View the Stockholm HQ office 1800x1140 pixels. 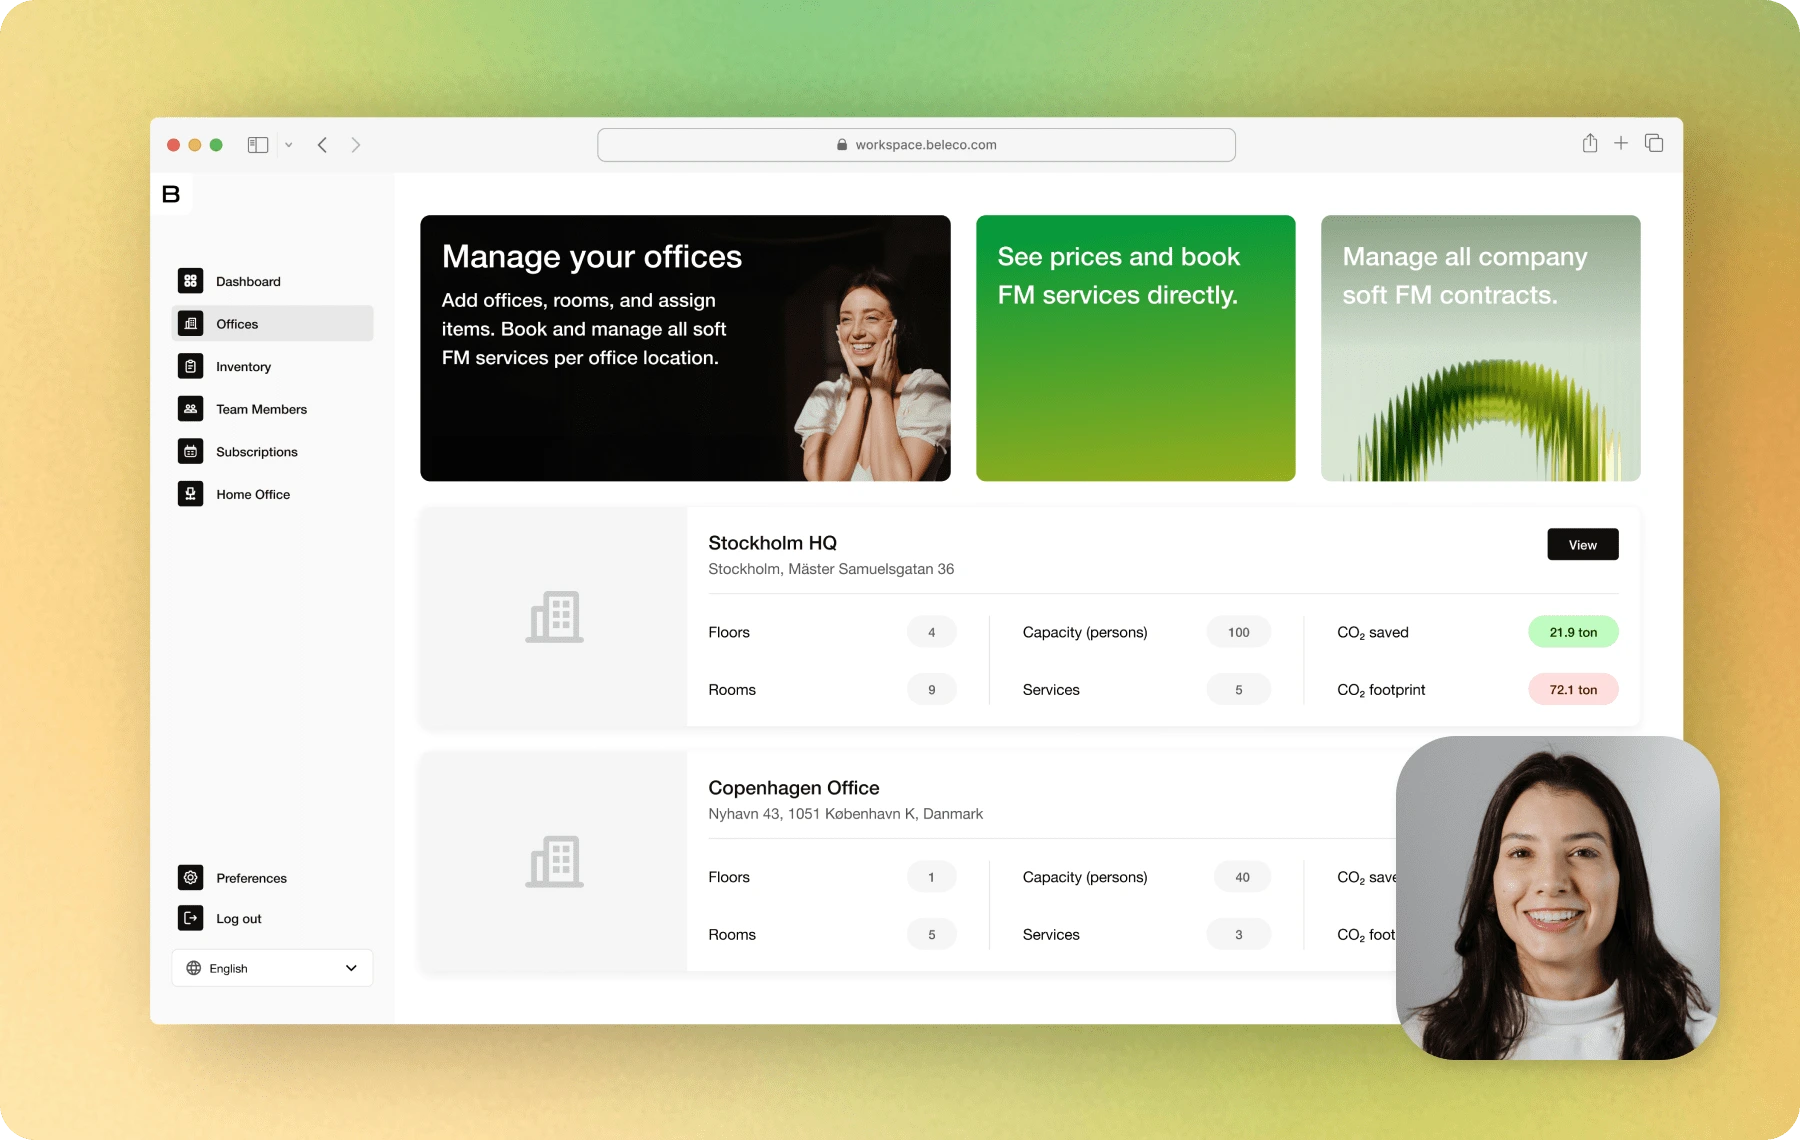pyautogui.click(x=1582, y=545)
